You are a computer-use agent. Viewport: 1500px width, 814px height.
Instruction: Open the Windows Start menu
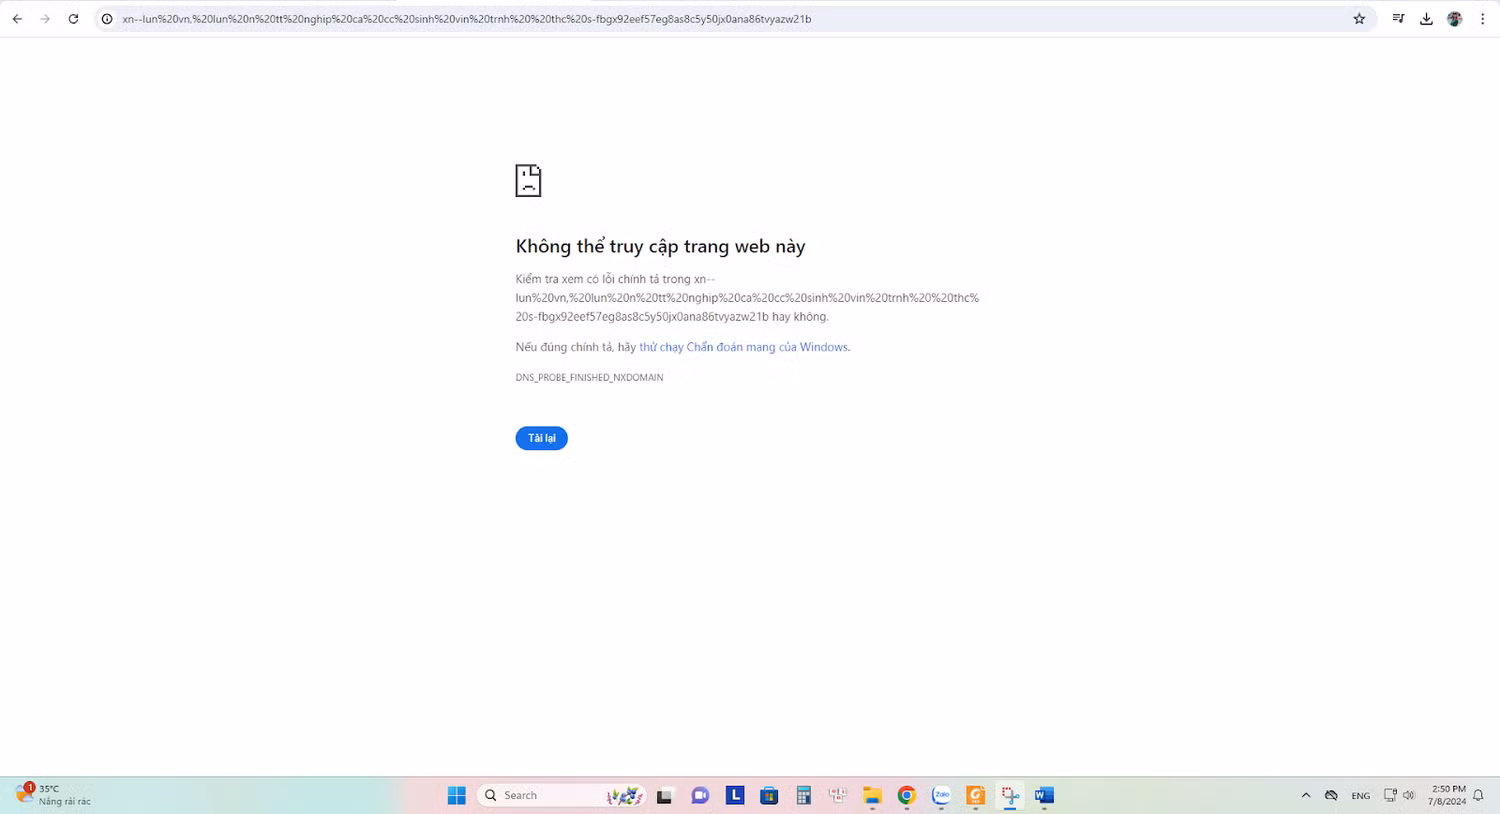tap(457, 795)
